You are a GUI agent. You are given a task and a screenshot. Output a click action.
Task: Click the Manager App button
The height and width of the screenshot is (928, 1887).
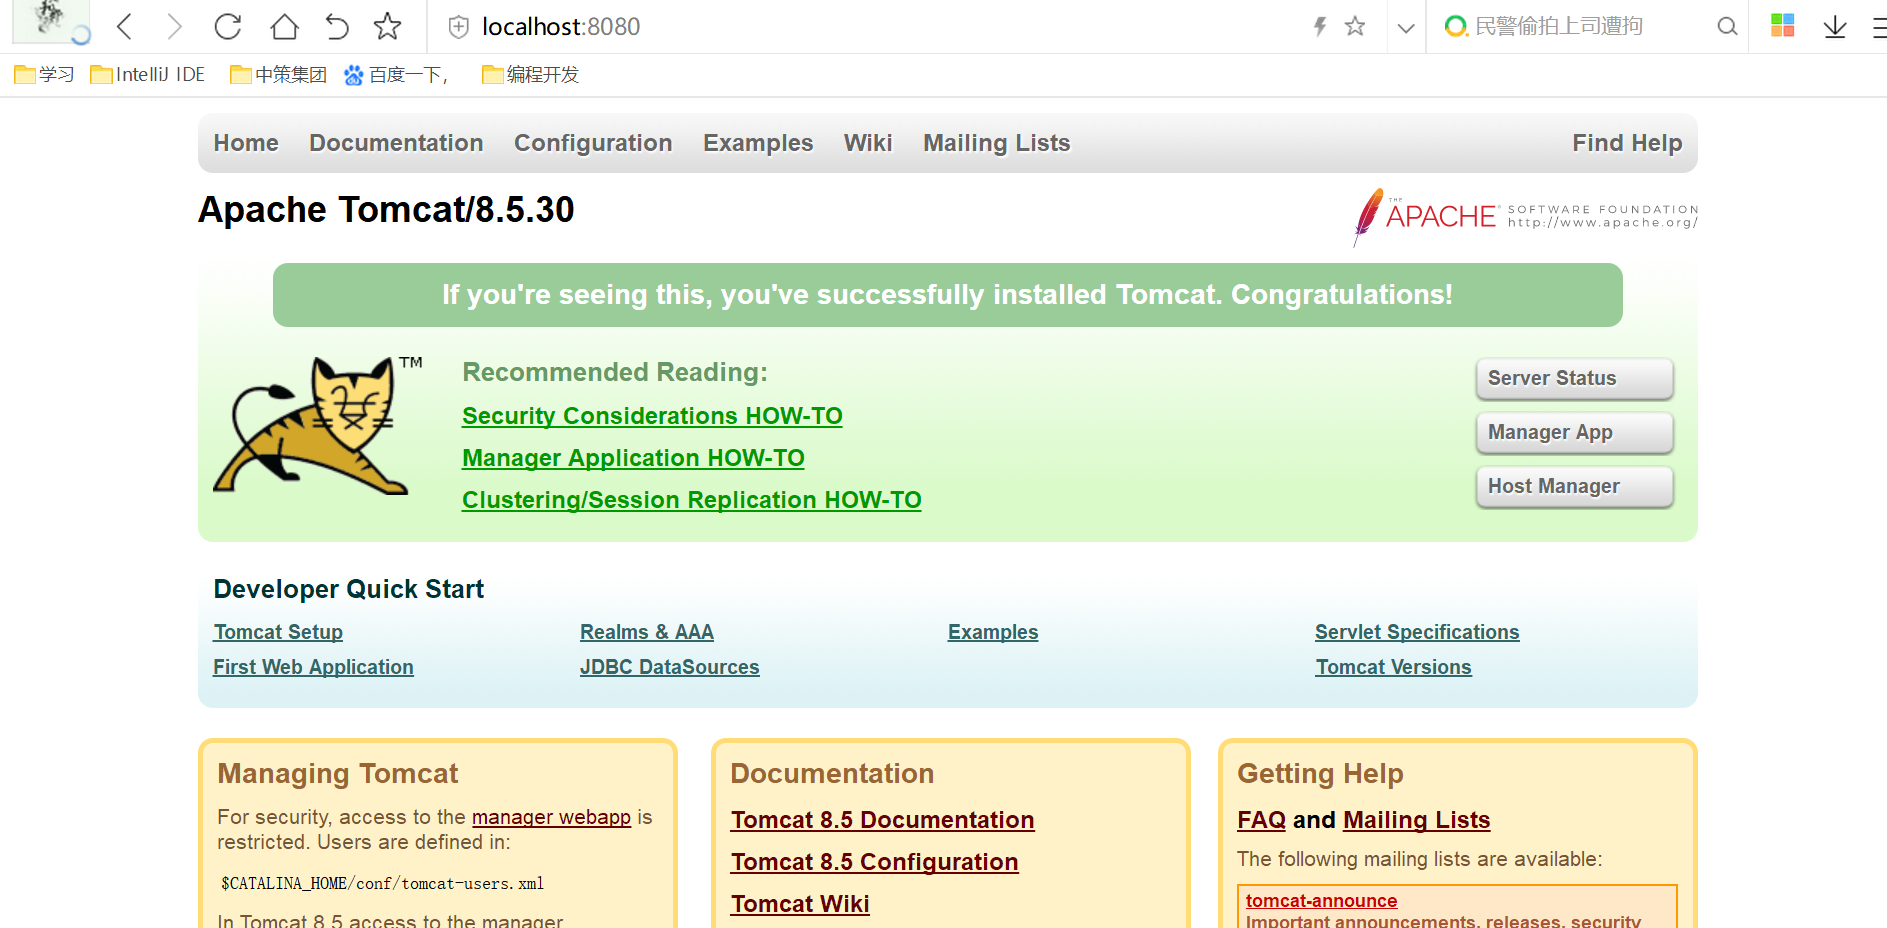click(x=1574, y=432)
